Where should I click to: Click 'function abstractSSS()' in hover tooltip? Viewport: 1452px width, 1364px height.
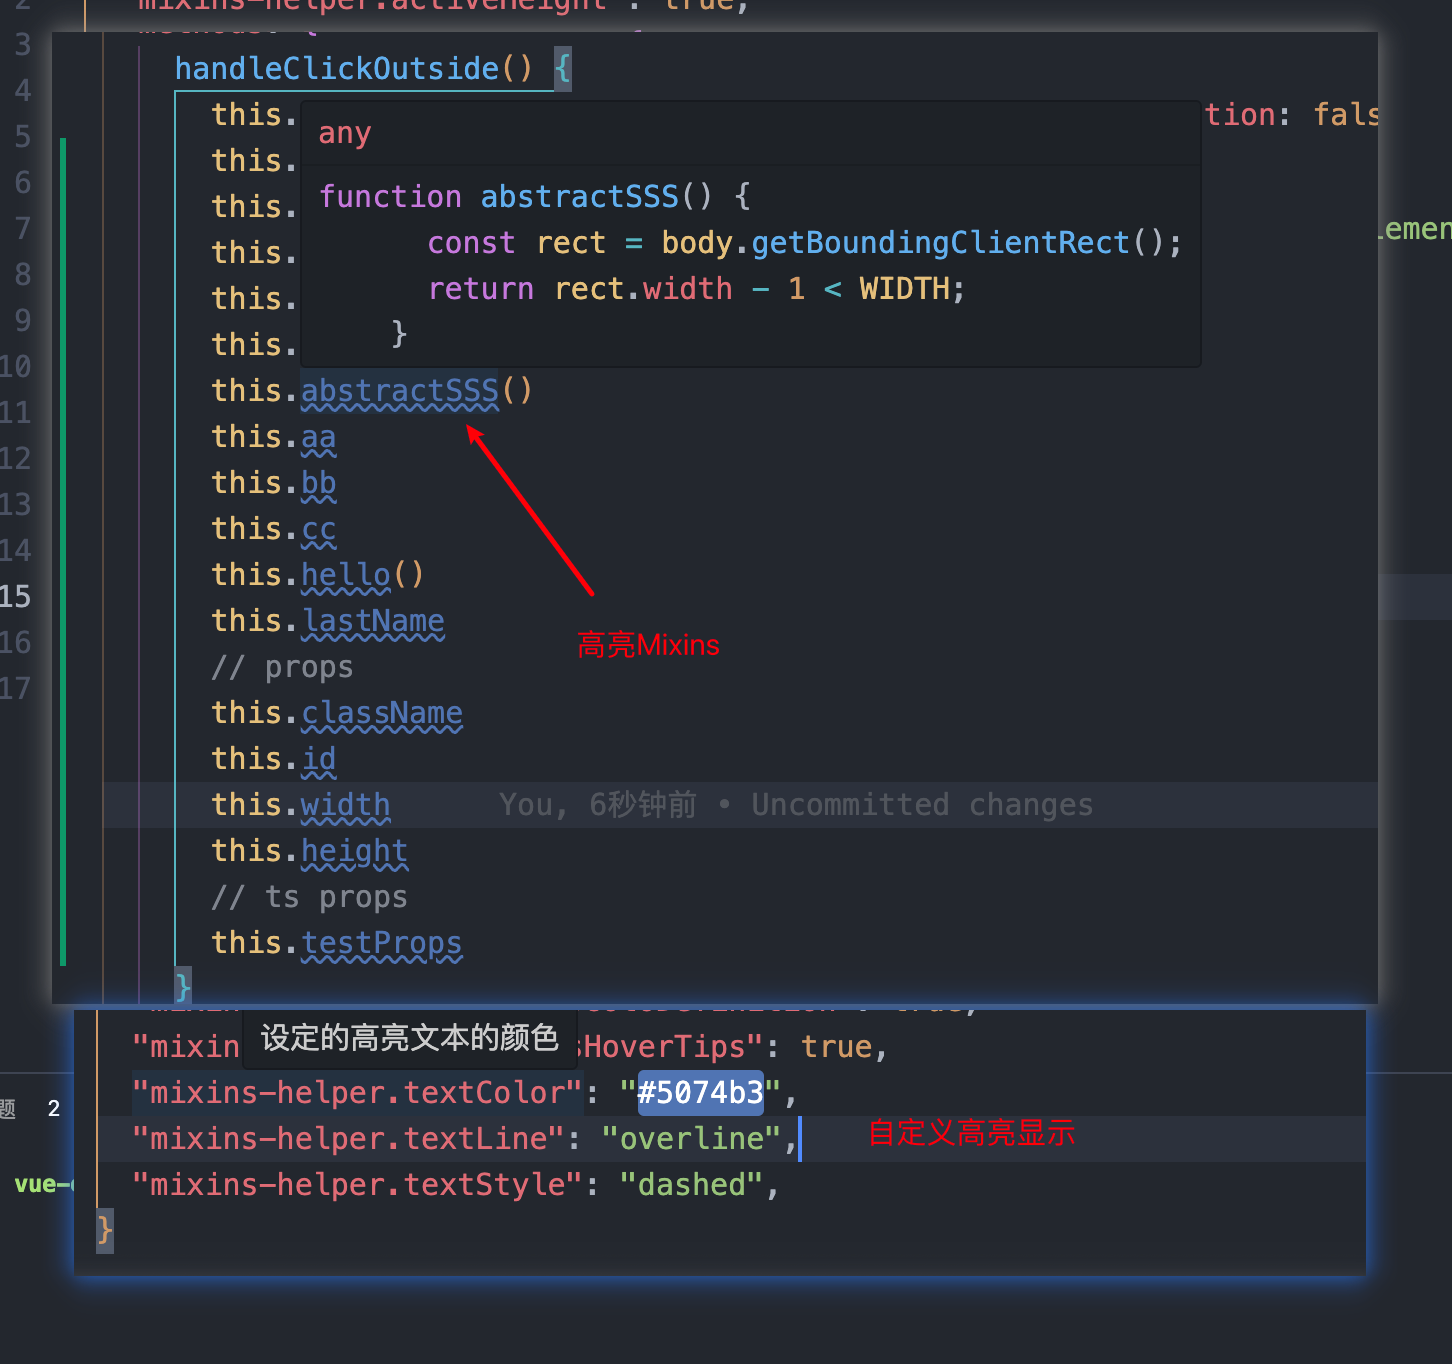pos(515,196)
